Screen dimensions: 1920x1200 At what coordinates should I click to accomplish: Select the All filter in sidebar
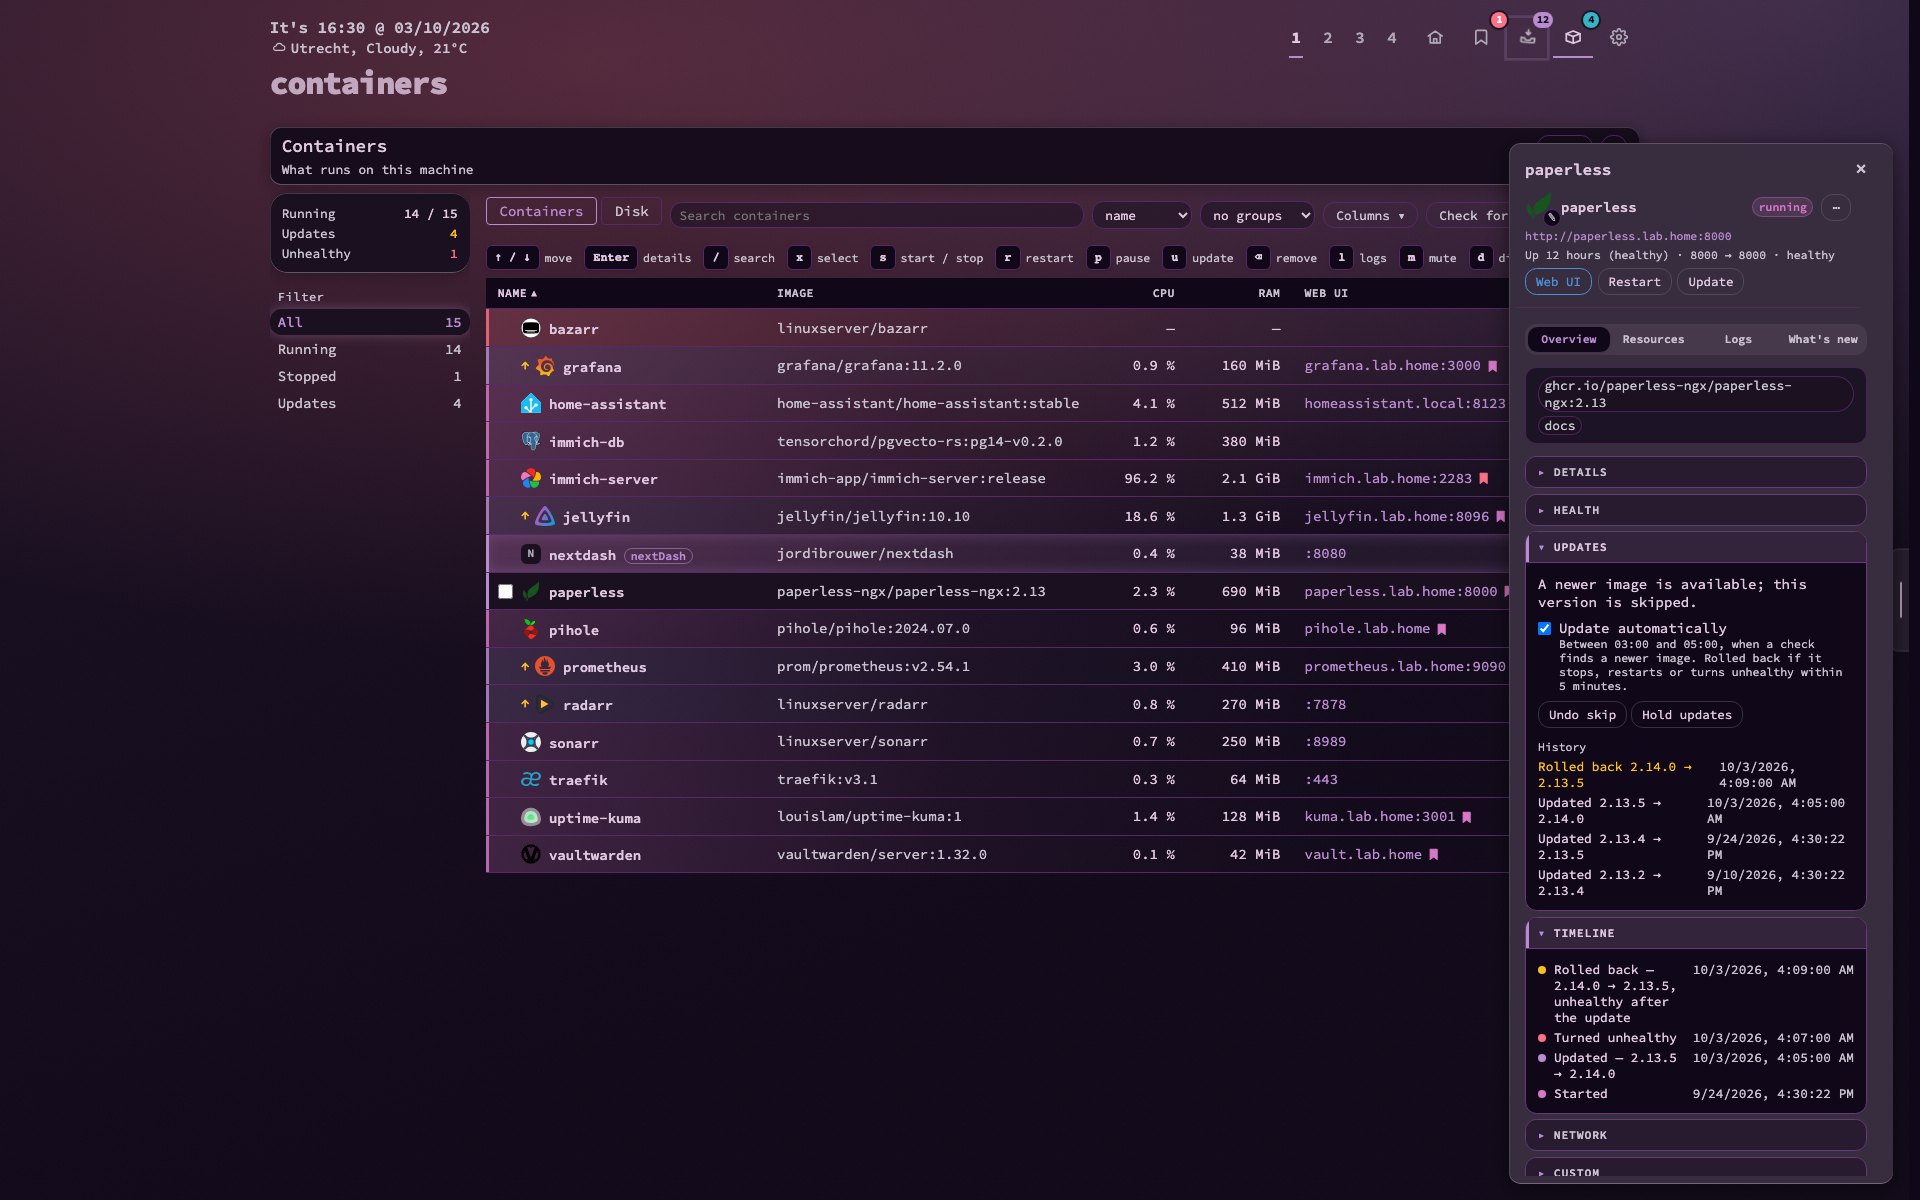(369, 322)
